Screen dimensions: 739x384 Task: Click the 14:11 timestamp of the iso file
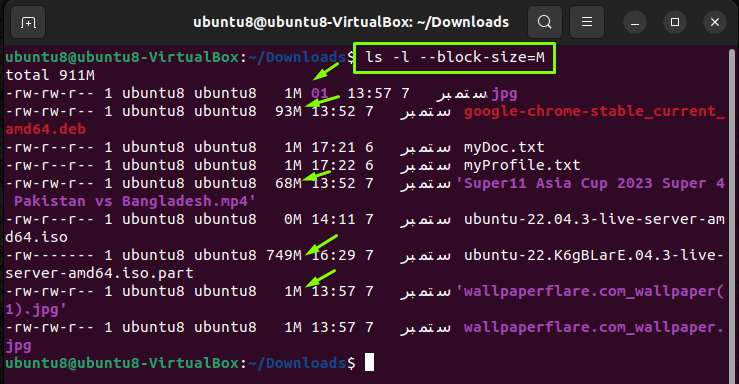[x=333, y=220]
